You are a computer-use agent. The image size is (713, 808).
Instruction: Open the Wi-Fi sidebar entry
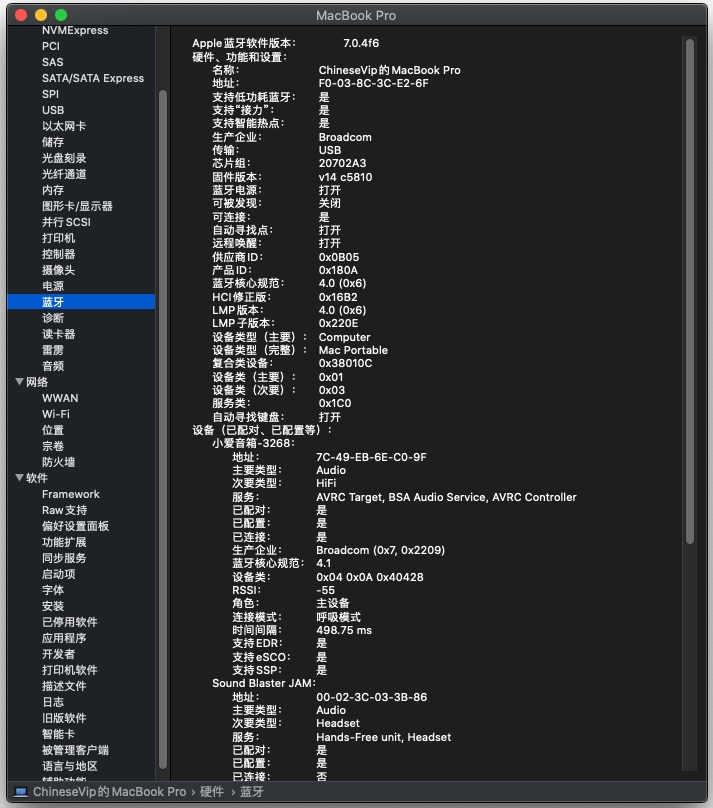coord(56,414)
